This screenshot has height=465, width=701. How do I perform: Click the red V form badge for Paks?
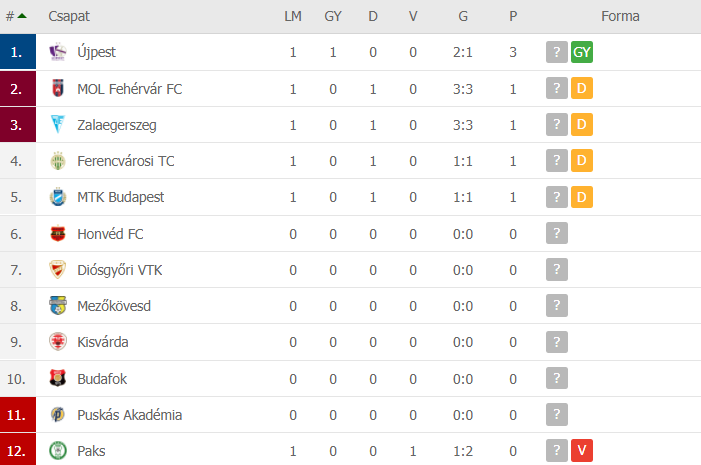pos(582,450)
